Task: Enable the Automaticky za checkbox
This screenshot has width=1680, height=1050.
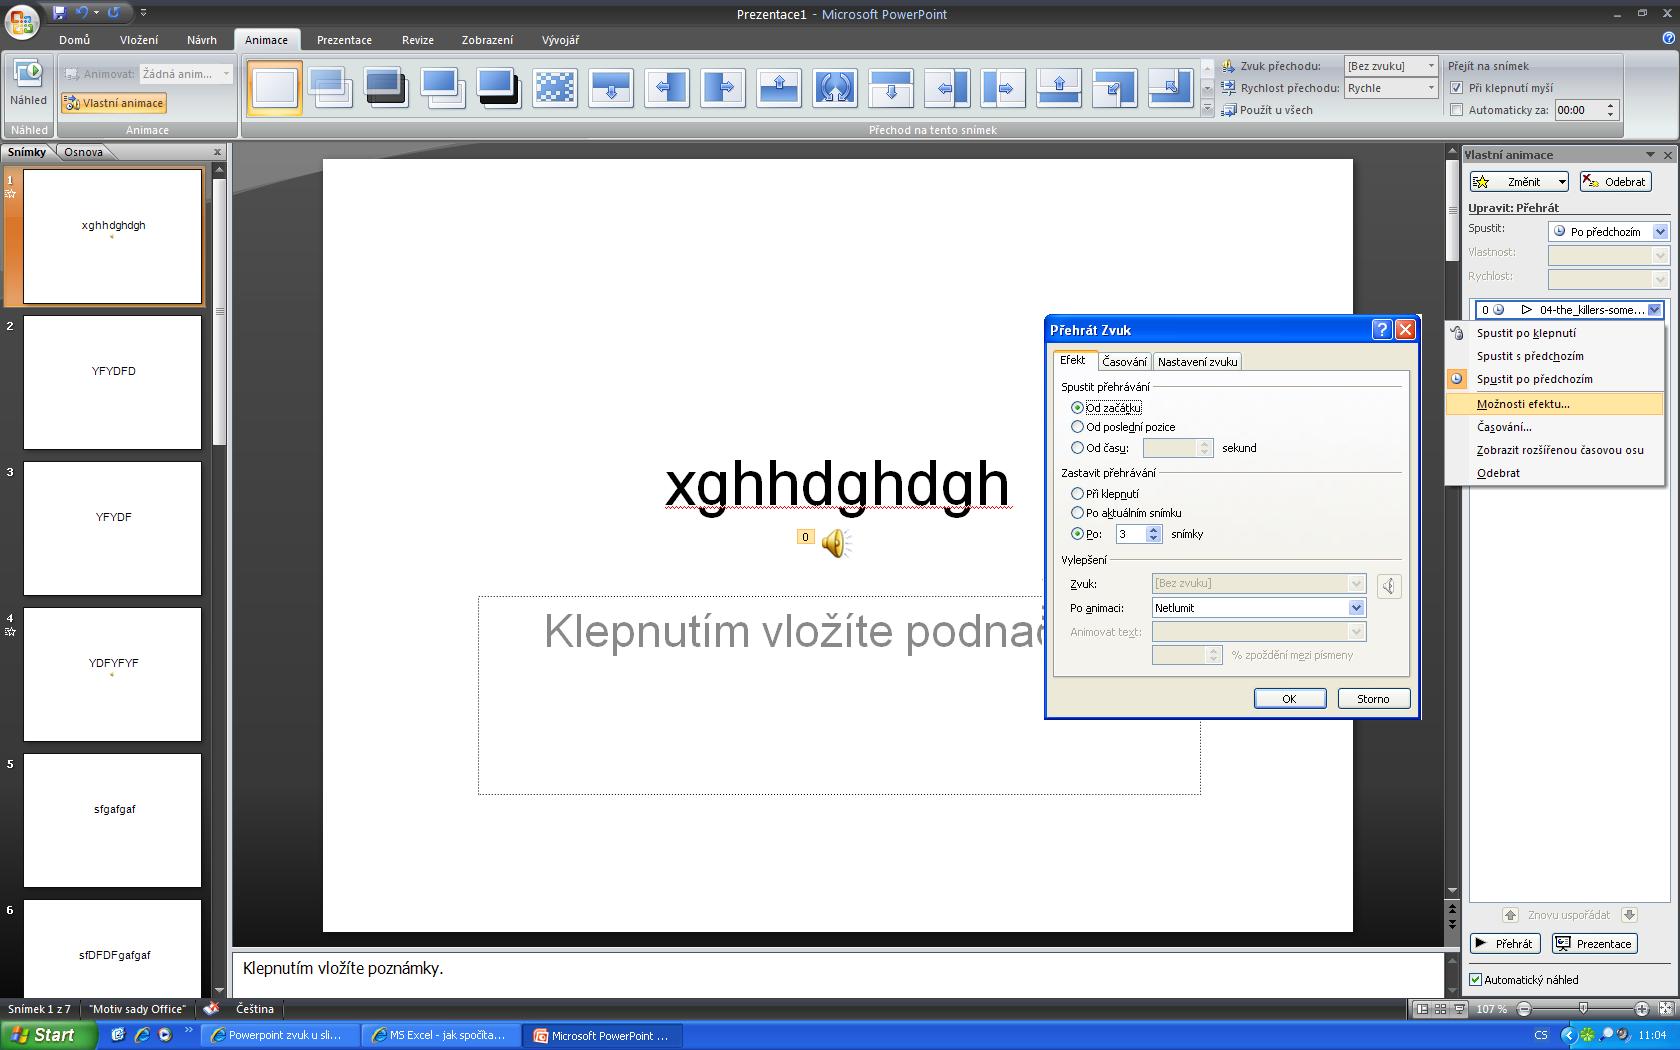Action: (x=1456, y=110)
